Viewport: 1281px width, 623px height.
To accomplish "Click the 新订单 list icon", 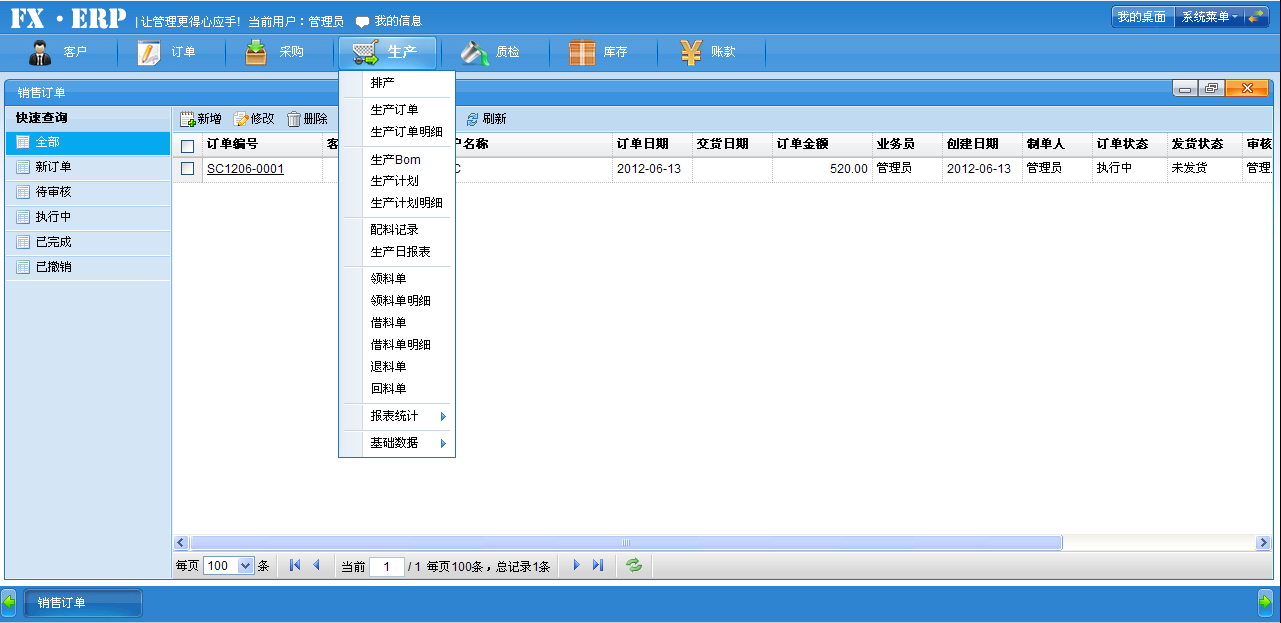I will click(23, 167).
